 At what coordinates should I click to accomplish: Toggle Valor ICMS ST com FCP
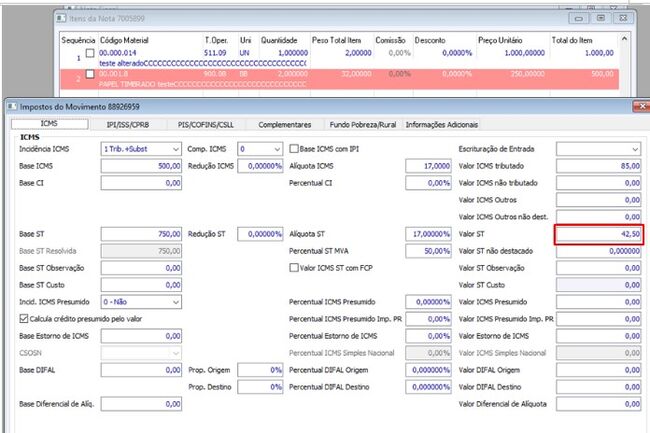click(x=294, y=268)
